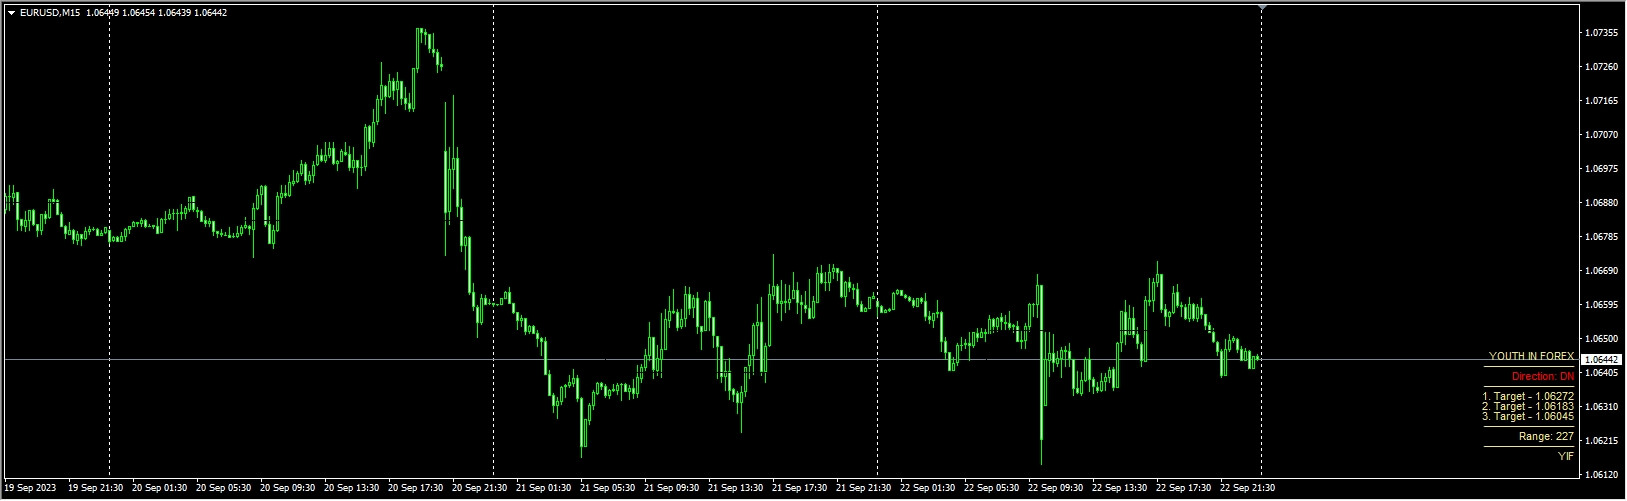Click time label 20 Sep 09:30
The width and height of the screenshot is (1627, 501).
(x=288, y=489)
